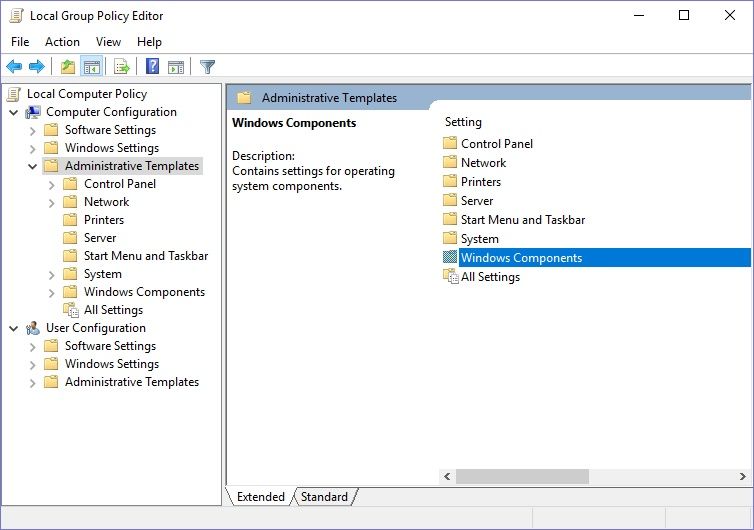754x530 pixels.
Task: Click the Network folder icon in the Setting list
Action: (x=450, y=163)
